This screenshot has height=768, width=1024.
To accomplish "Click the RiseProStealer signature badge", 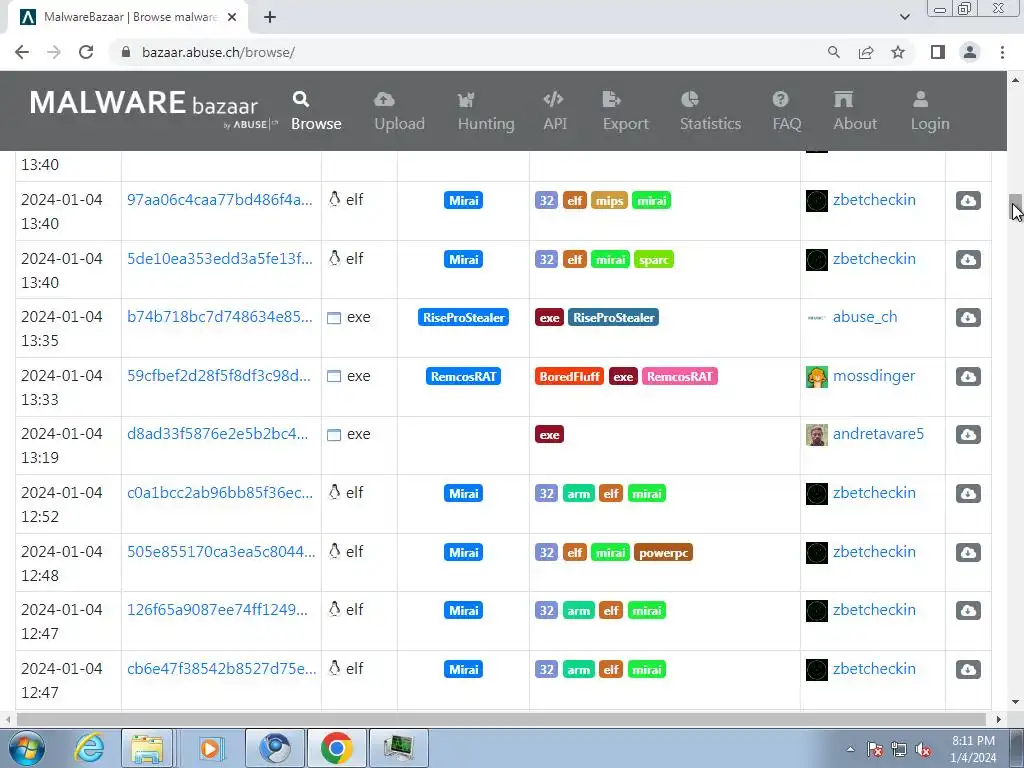I will click(463, 317).
